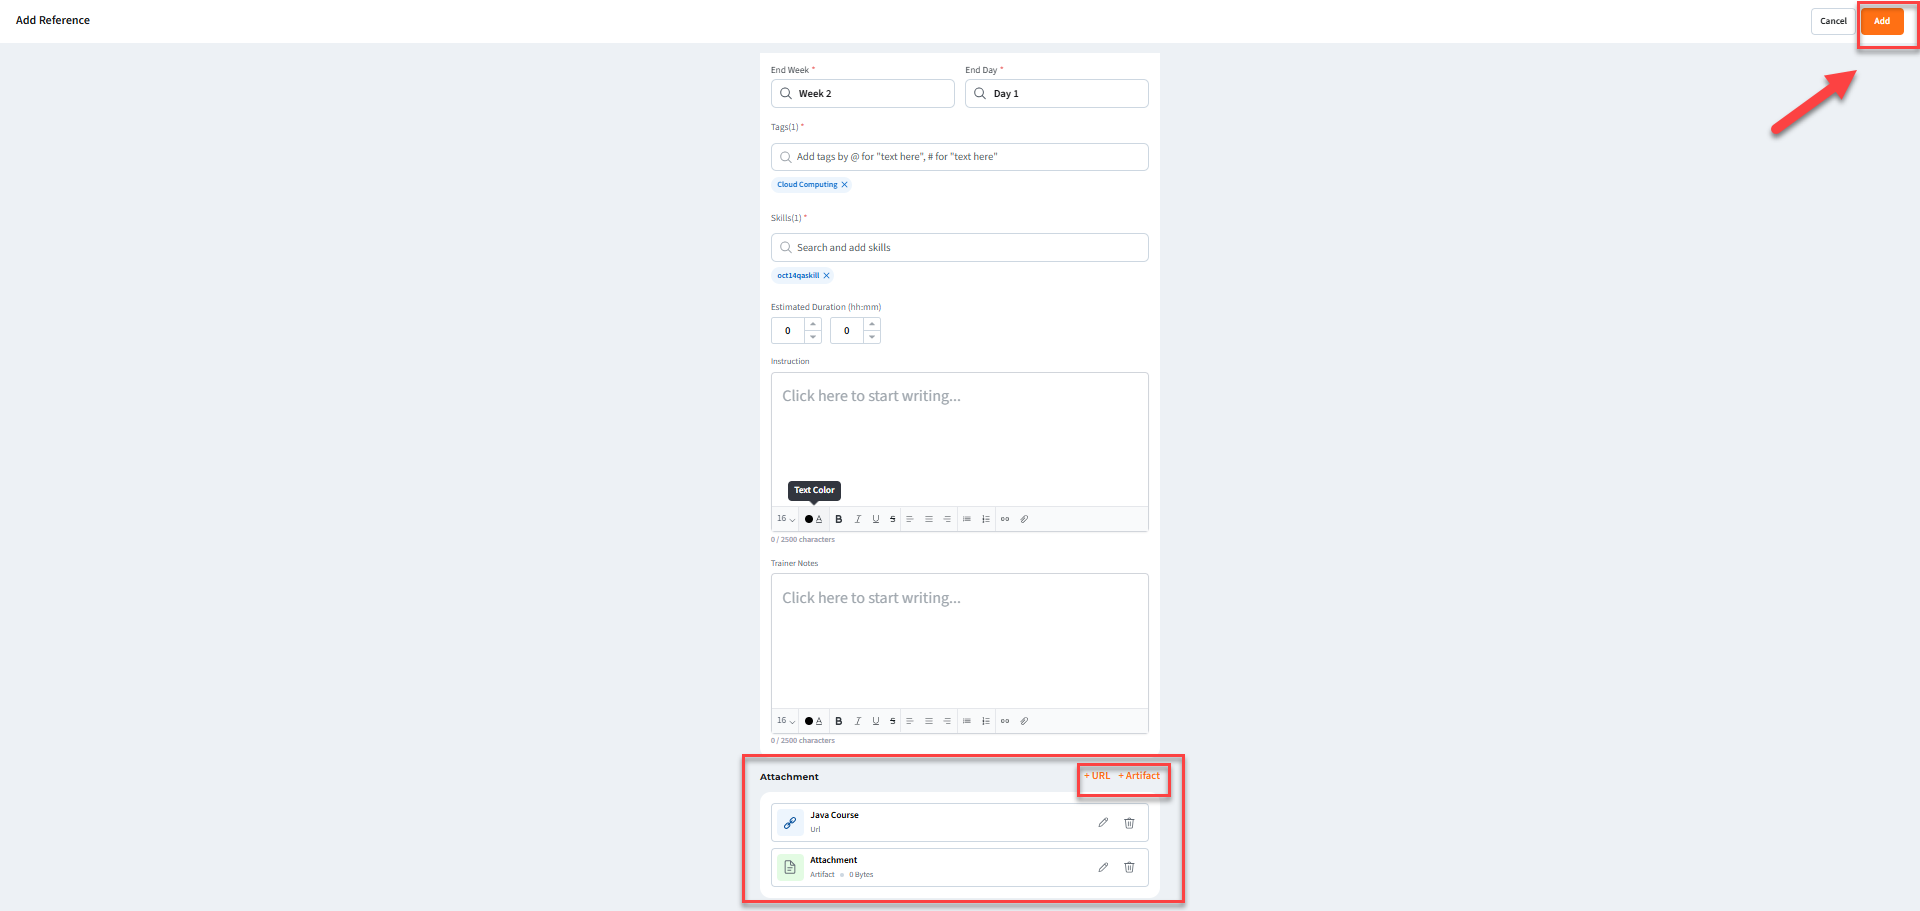Click Bold in the Instruction editor toolbar
This screenshot has height=911, width=1920.
coord(839,519)
